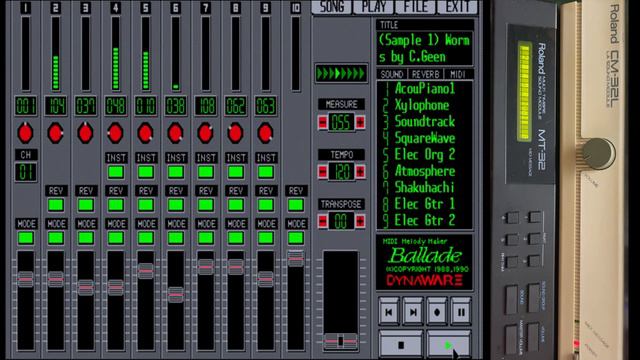Select AcouPiano1 in the sound list

[424, 89]
